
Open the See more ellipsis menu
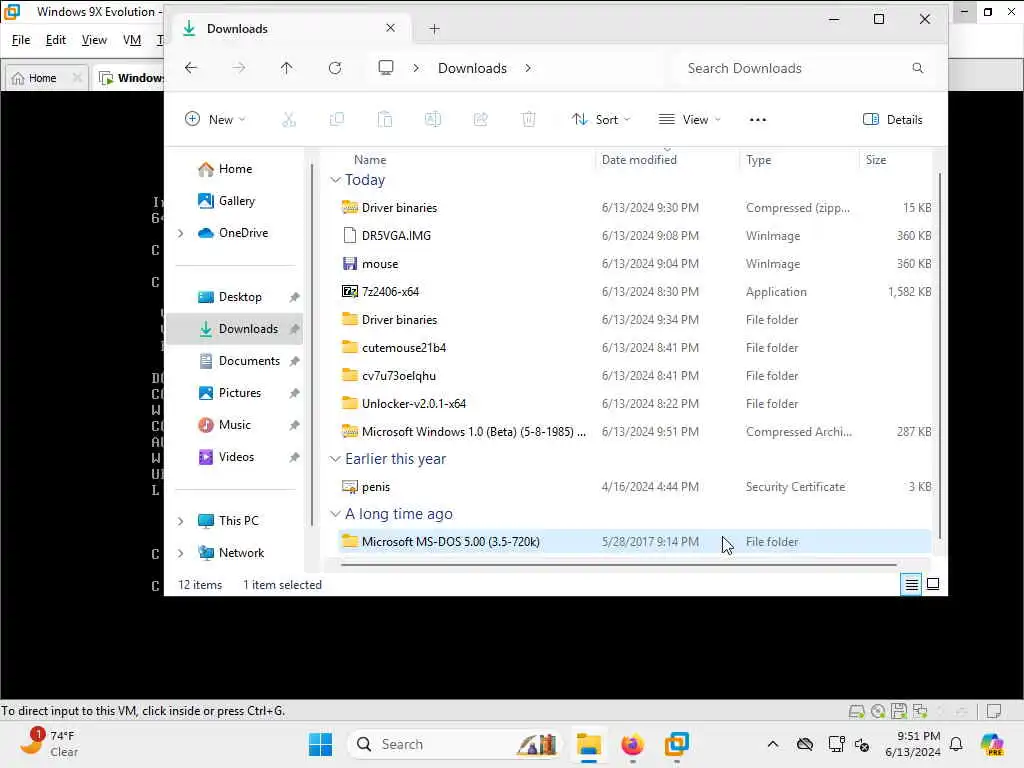(x=758, y=120)
